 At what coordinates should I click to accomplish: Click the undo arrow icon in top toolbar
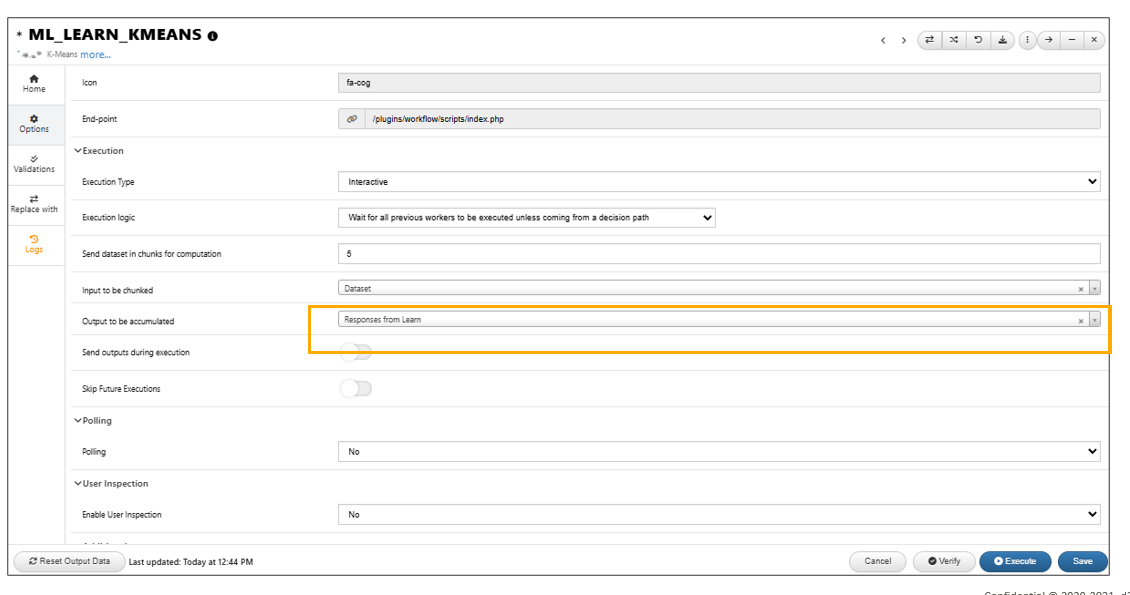point(978,40)
